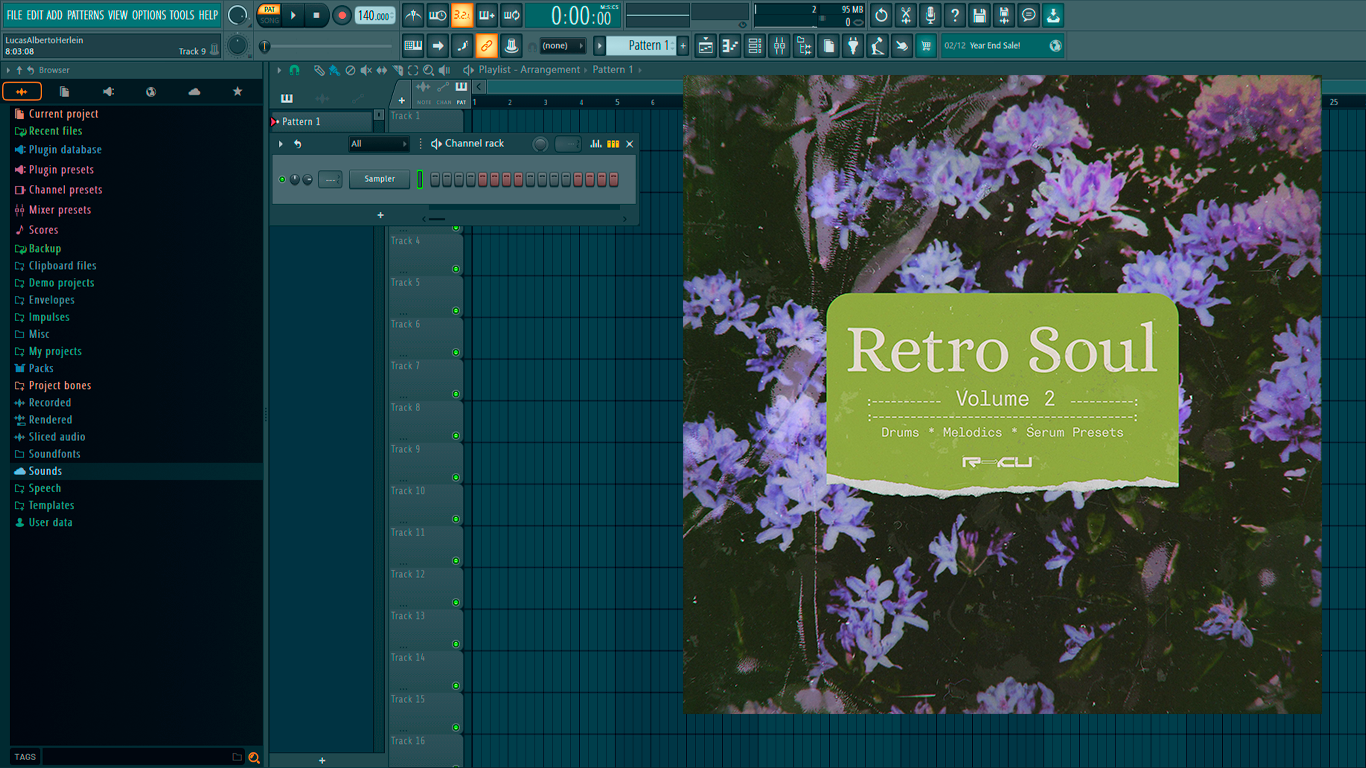Toggle multilink to controllers
Viewport: 1366px width, 768px height.
click(x=511, y=45)
